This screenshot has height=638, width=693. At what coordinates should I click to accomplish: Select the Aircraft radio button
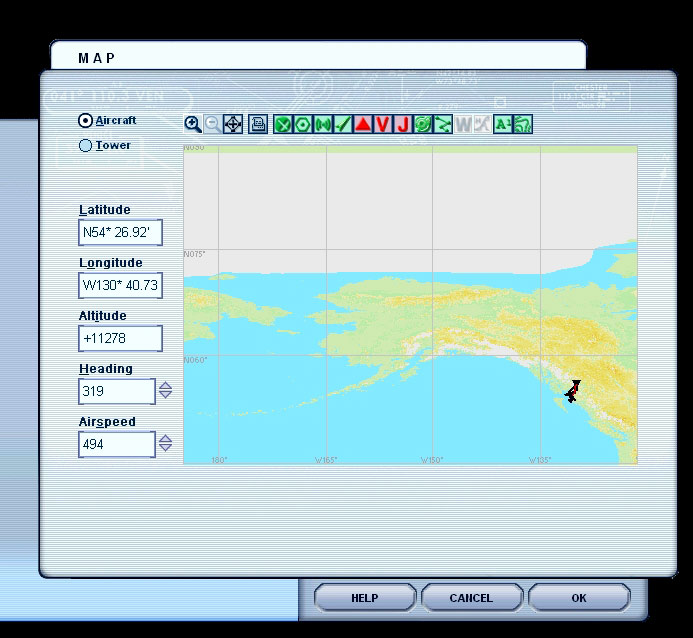tap(85, 121)
